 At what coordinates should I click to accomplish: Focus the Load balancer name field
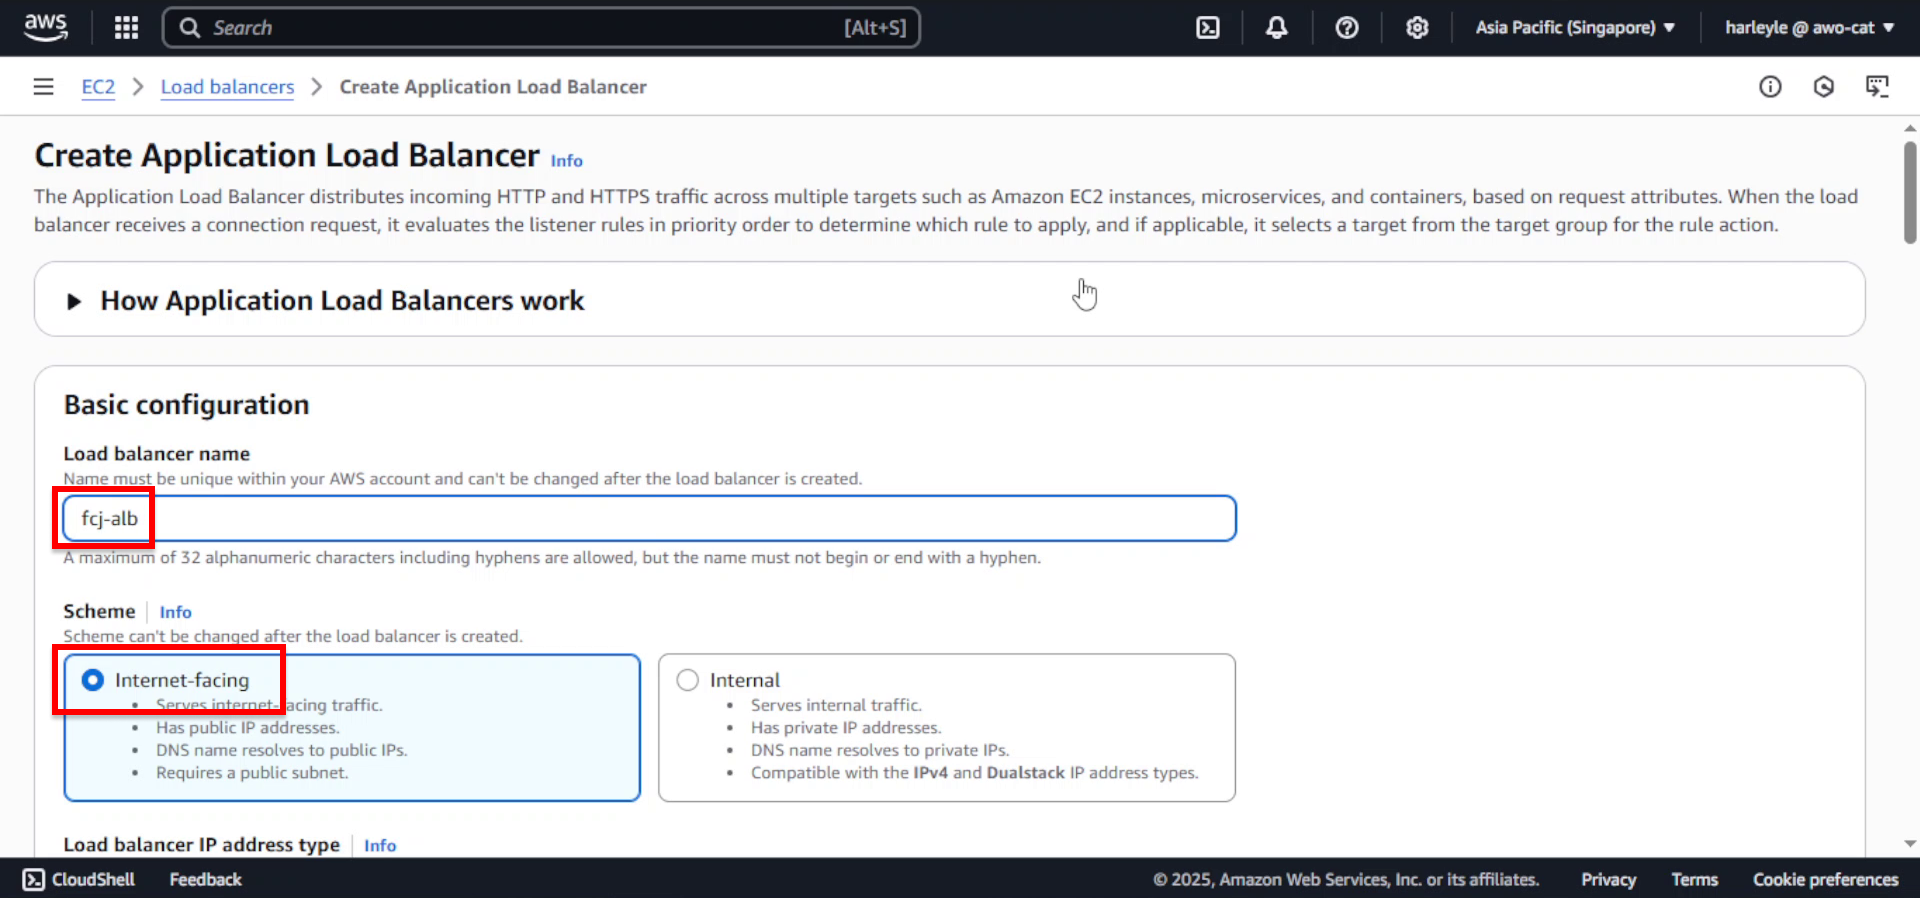650,518
